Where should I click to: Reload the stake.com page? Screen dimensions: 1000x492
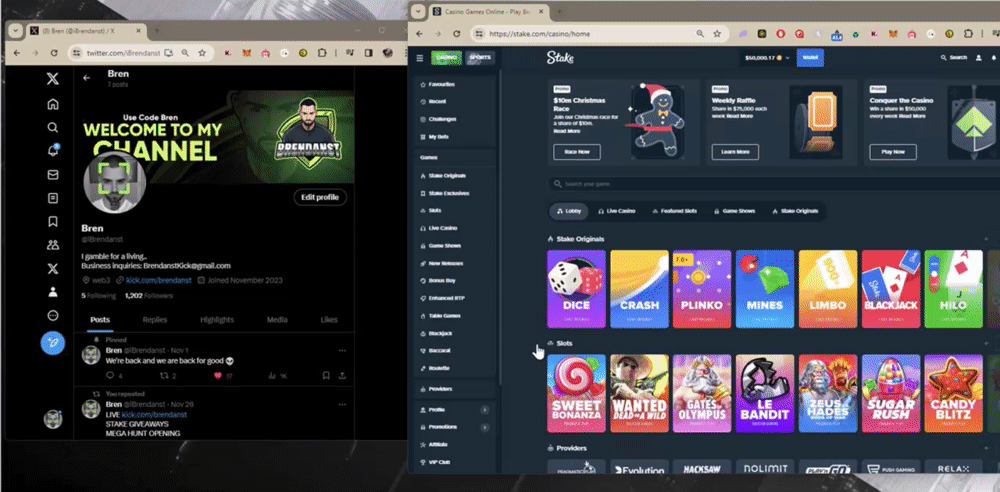[457, 34]
